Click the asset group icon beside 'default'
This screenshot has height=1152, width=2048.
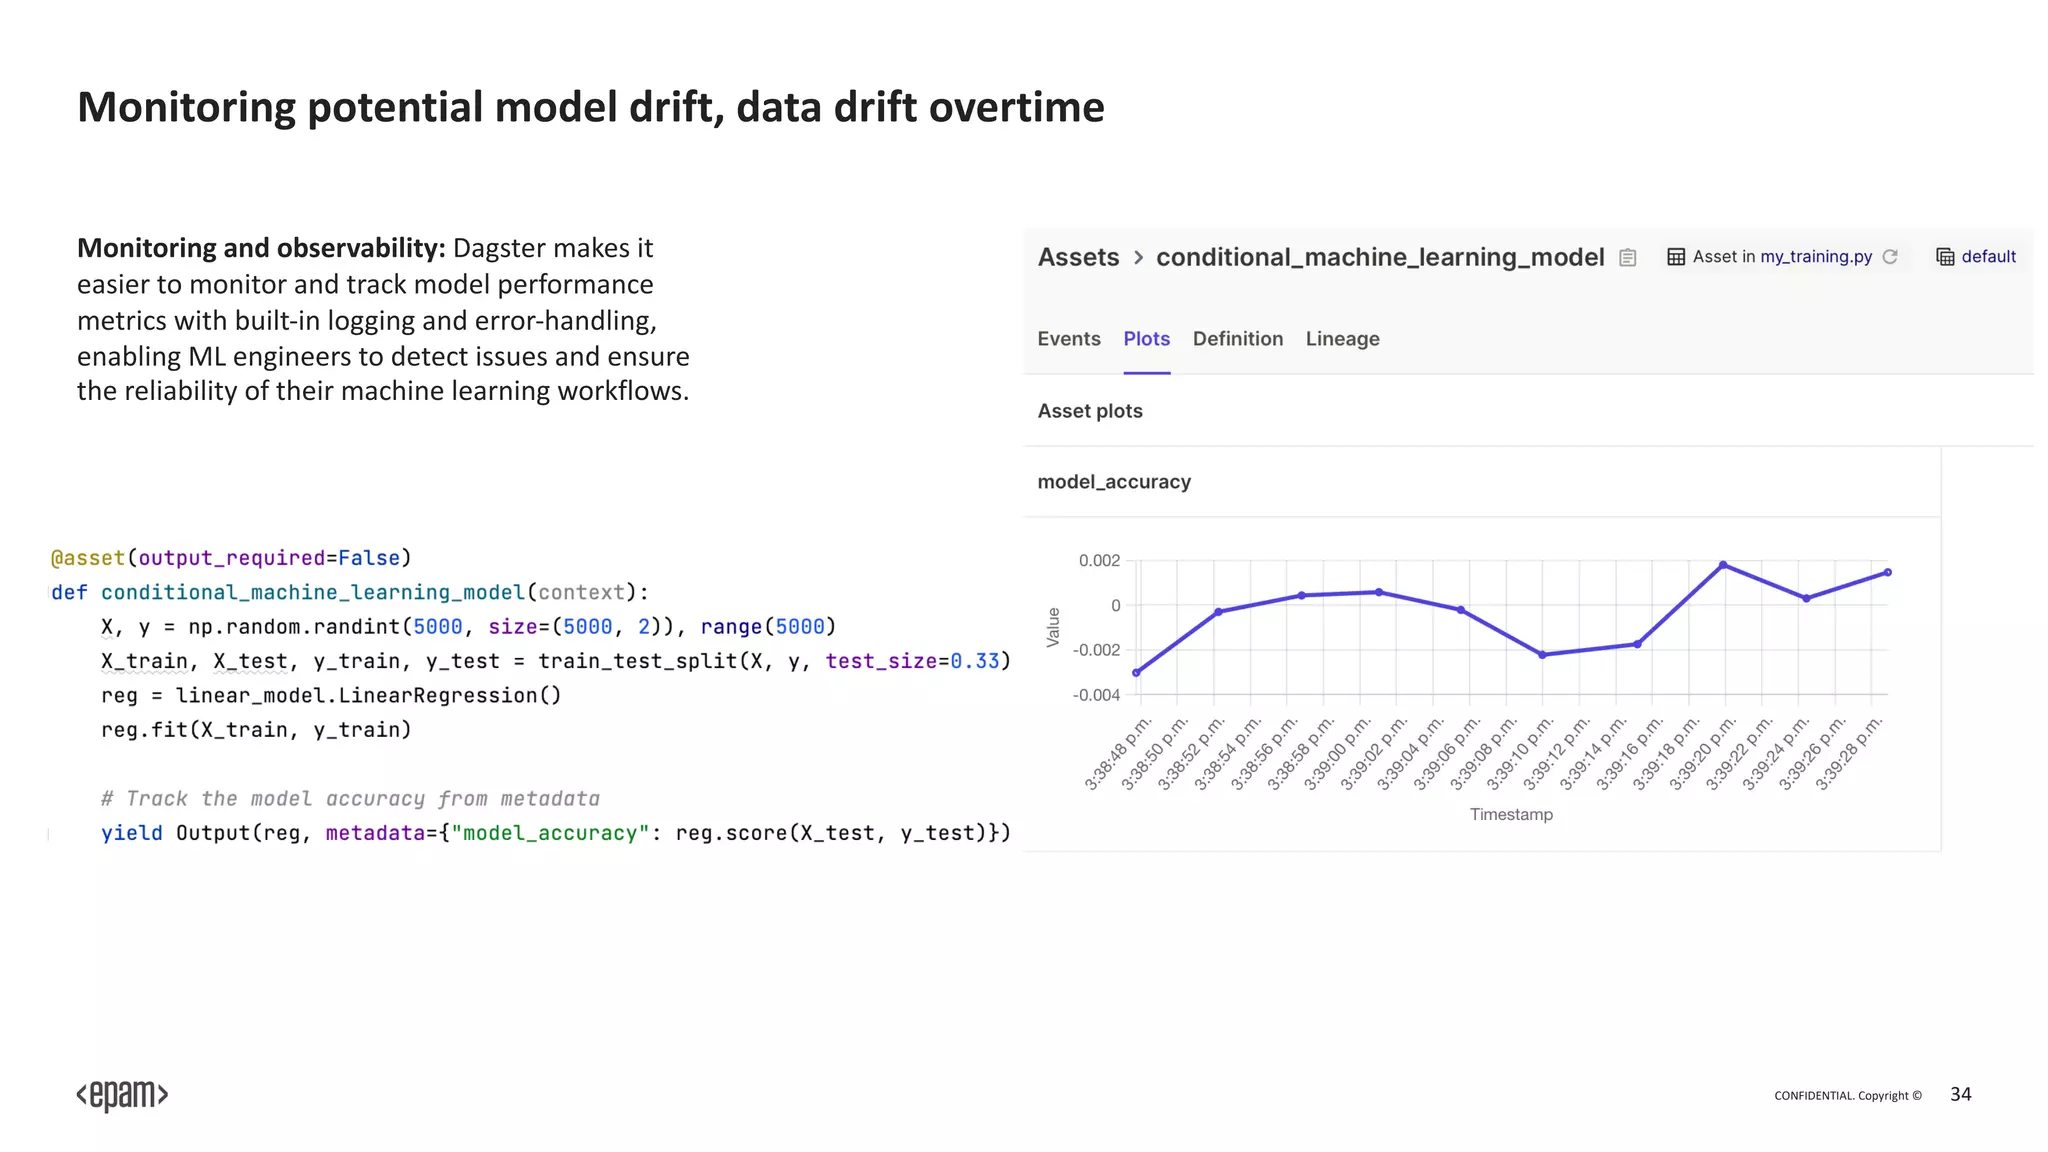(1945, 257)
